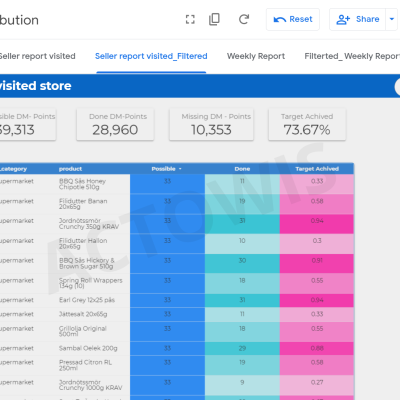Click product Sambal Oelek 200g
This screenshot has width=400, height=400.
coord(88,348)
